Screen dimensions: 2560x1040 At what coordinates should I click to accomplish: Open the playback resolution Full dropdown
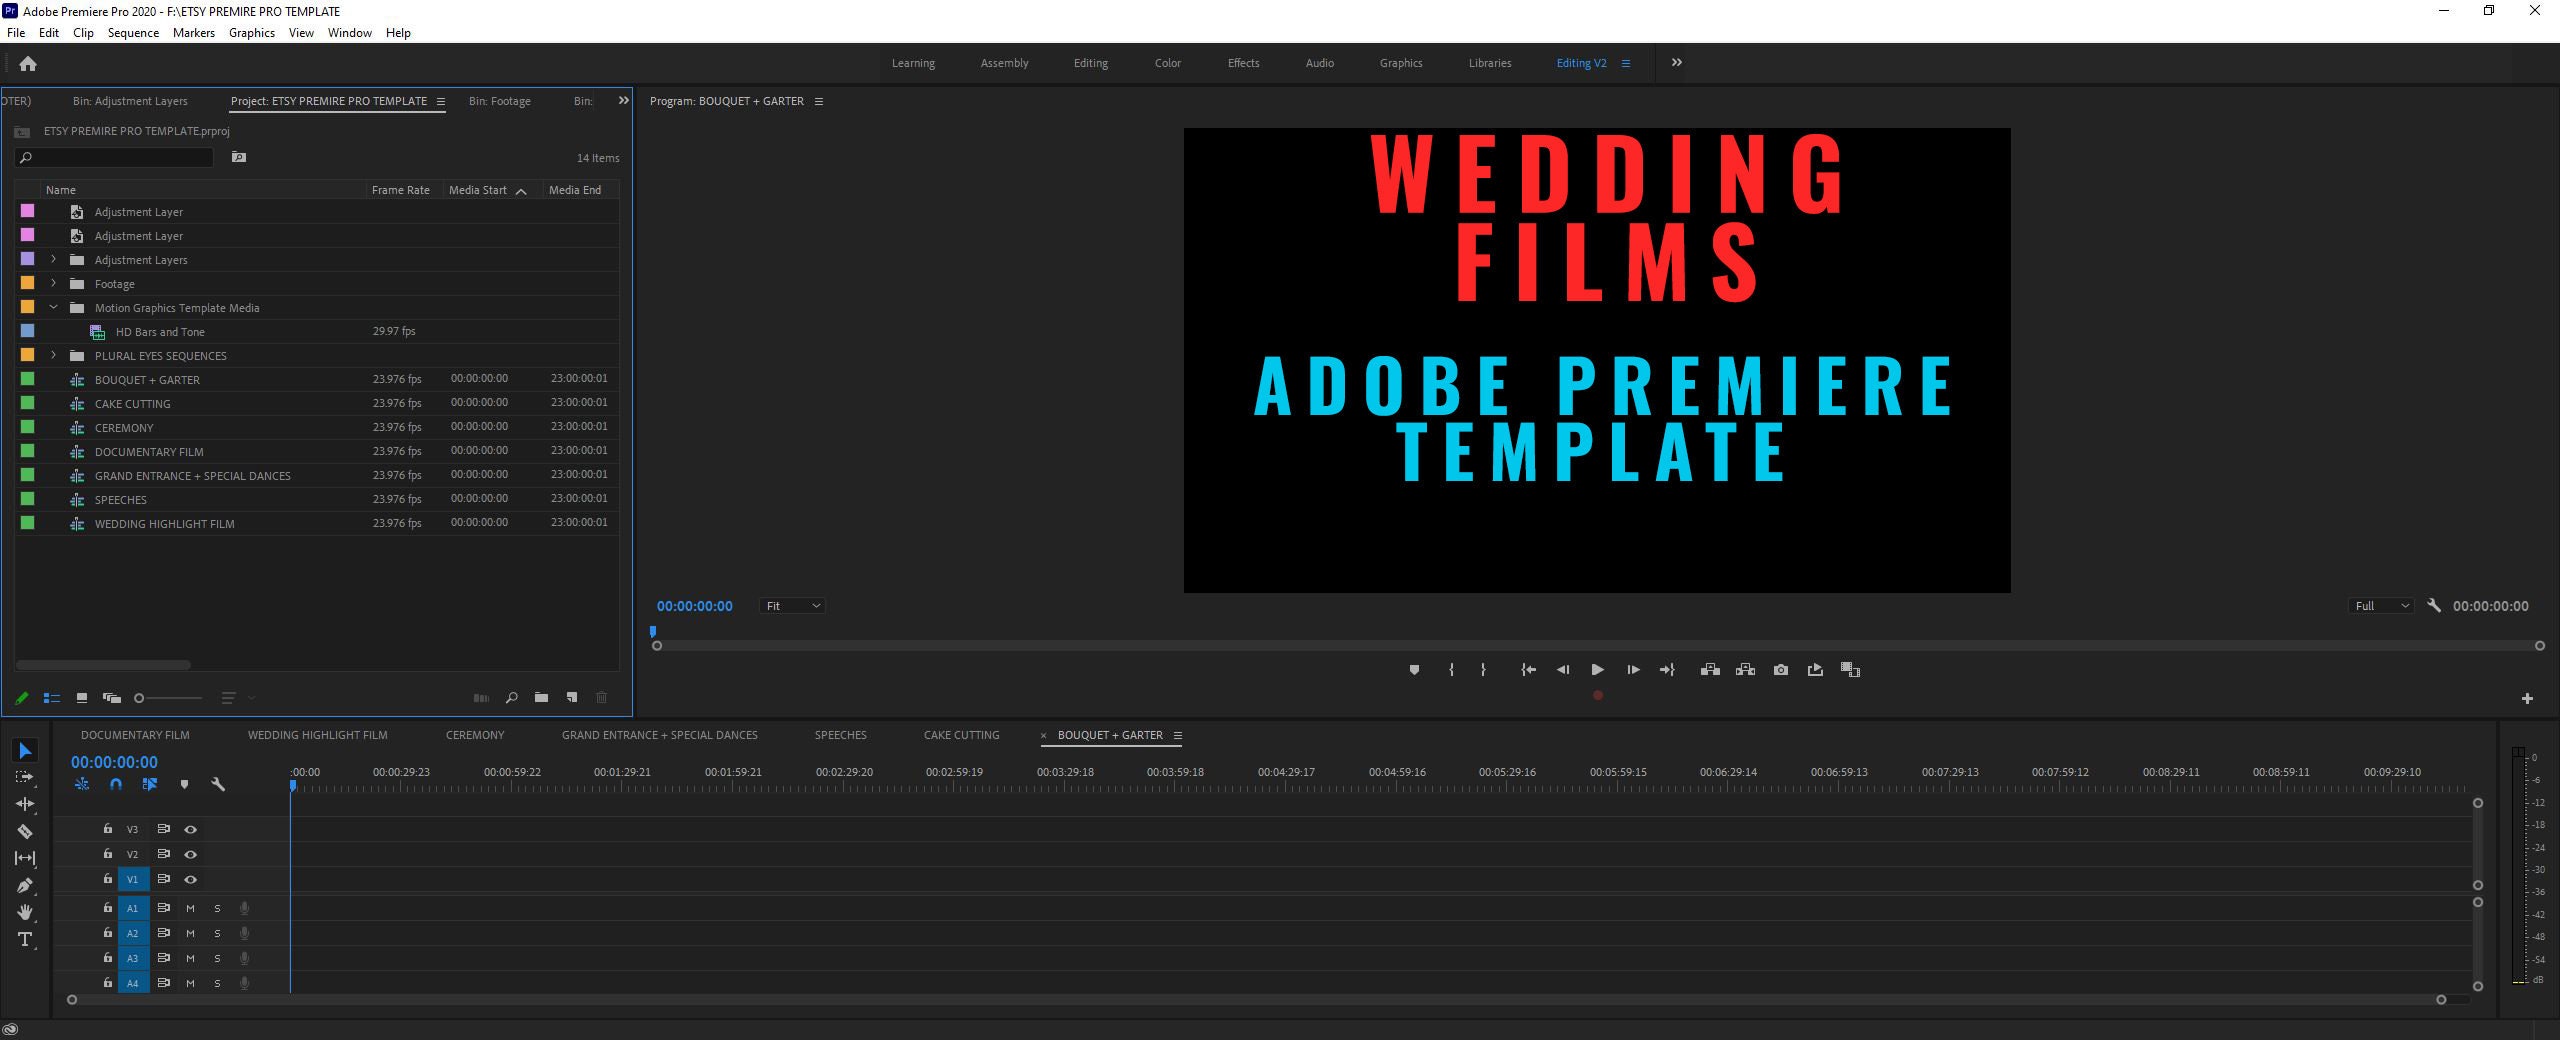pyautogui.click(x=2380, y=605)
